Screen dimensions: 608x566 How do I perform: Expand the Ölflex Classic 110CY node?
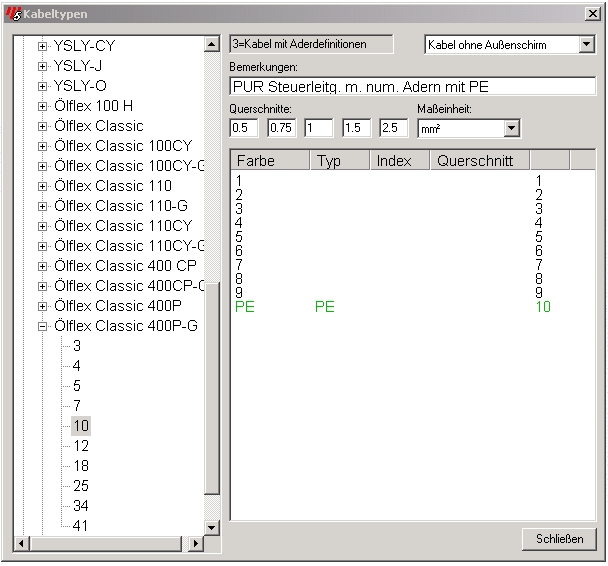[x=42, y=226]
